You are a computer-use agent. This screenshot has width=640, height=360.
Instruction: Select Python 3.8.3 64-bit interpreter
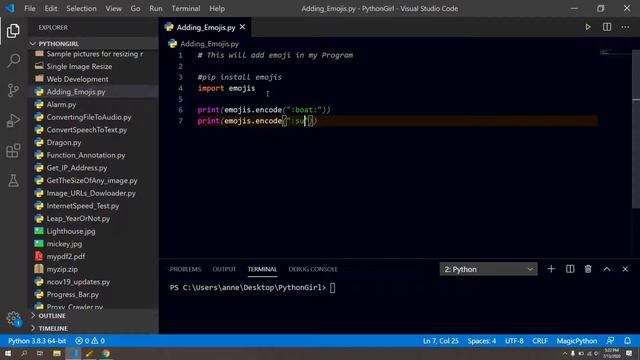click(37, 340)
